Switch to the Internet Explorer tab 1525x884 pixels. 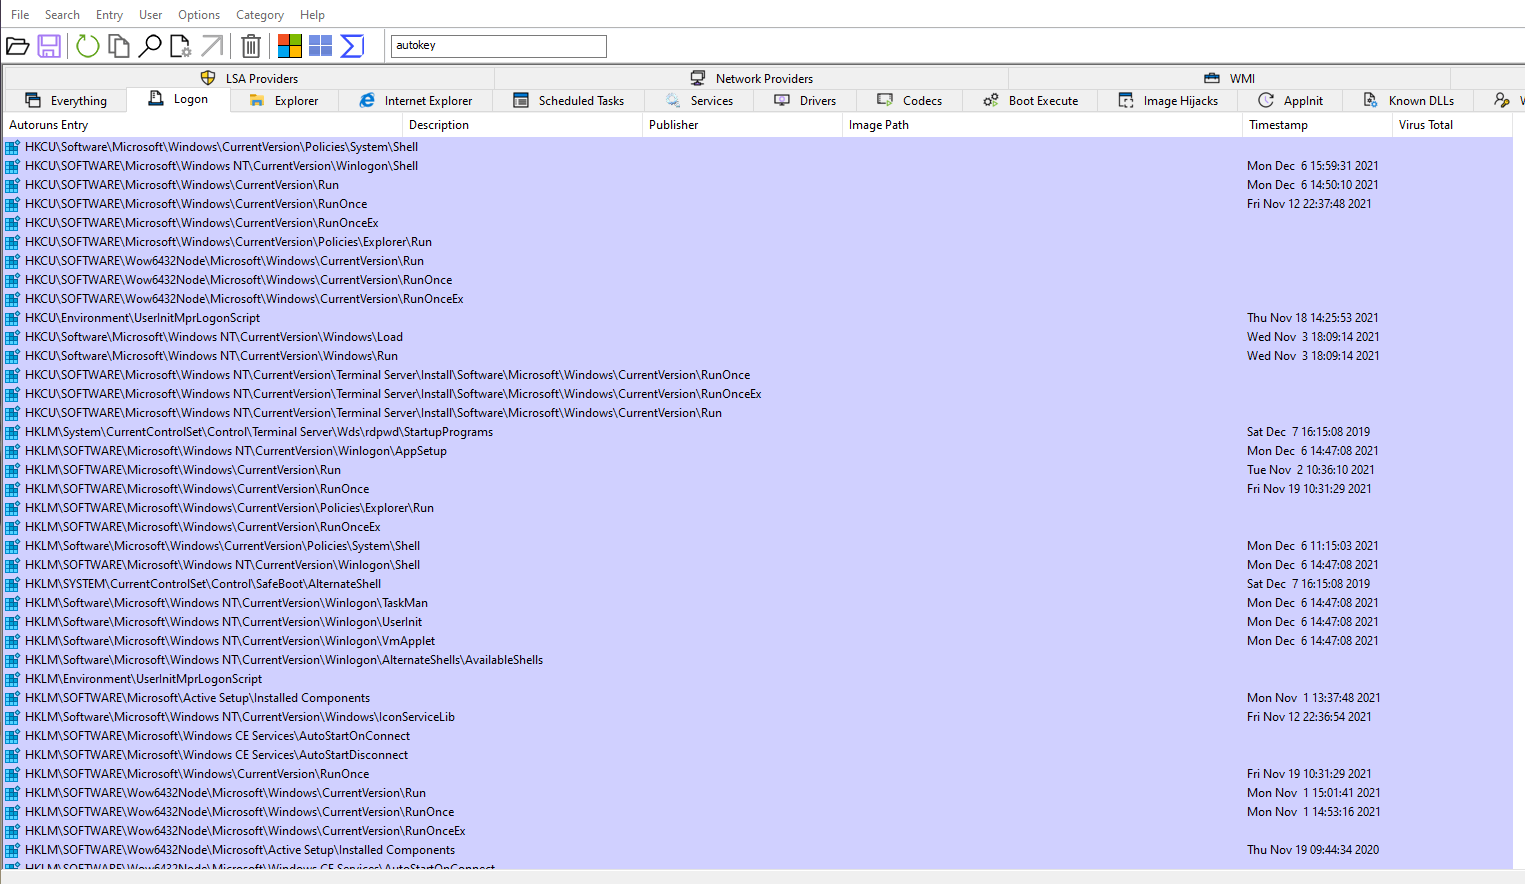416,100
